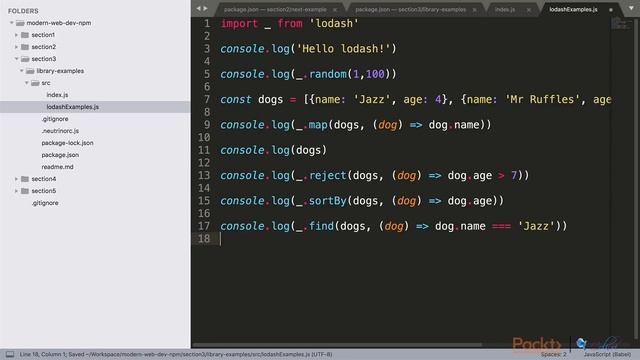The width and height of the screenshot is (640, 360).
Task: Open .gitignore under library-examples
Action: [x=55, y=119]
